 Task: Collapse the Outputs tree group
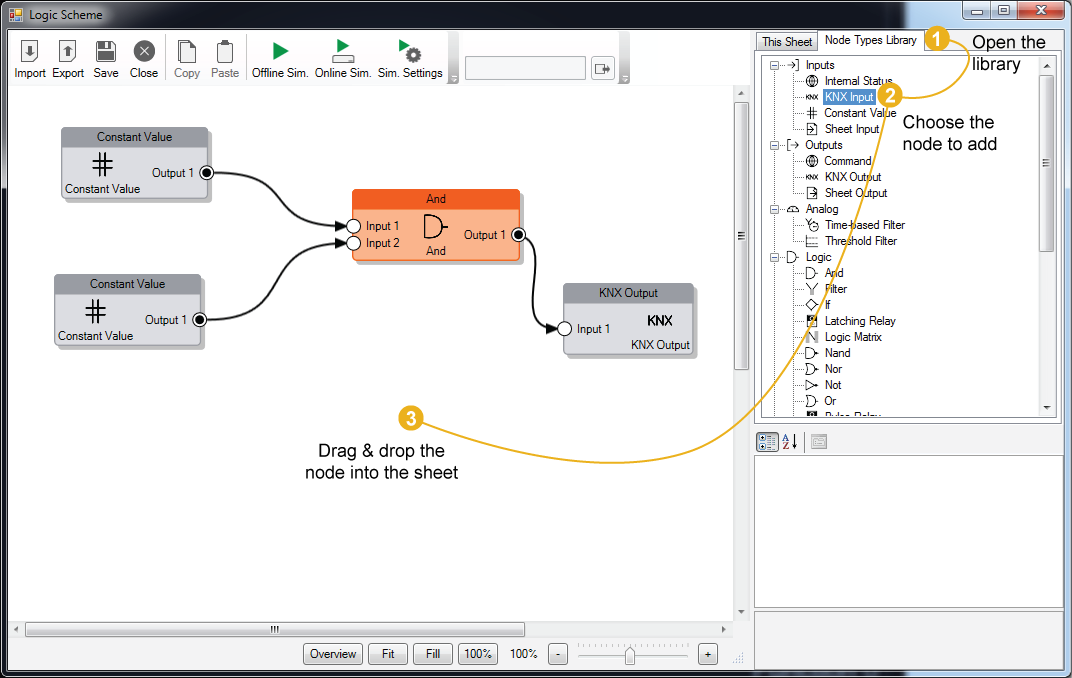(x=774, y=145)
